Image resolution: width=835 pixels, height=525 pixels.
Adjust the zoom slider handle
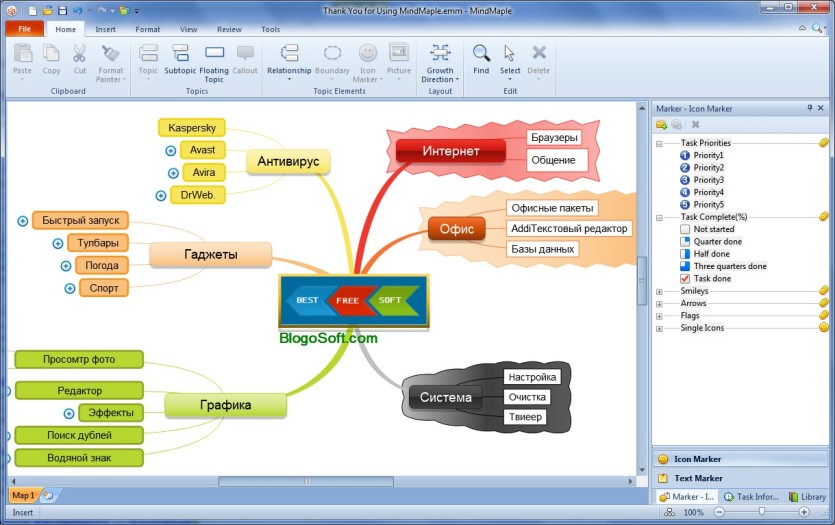762,512
